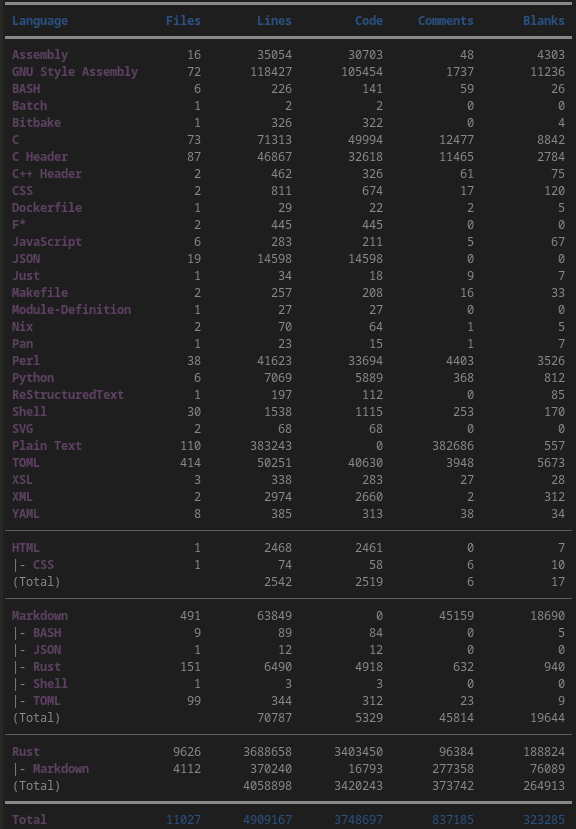Click the ReStructuredText language name
This screenshot has width=576, height=829.
coord(68,394)
